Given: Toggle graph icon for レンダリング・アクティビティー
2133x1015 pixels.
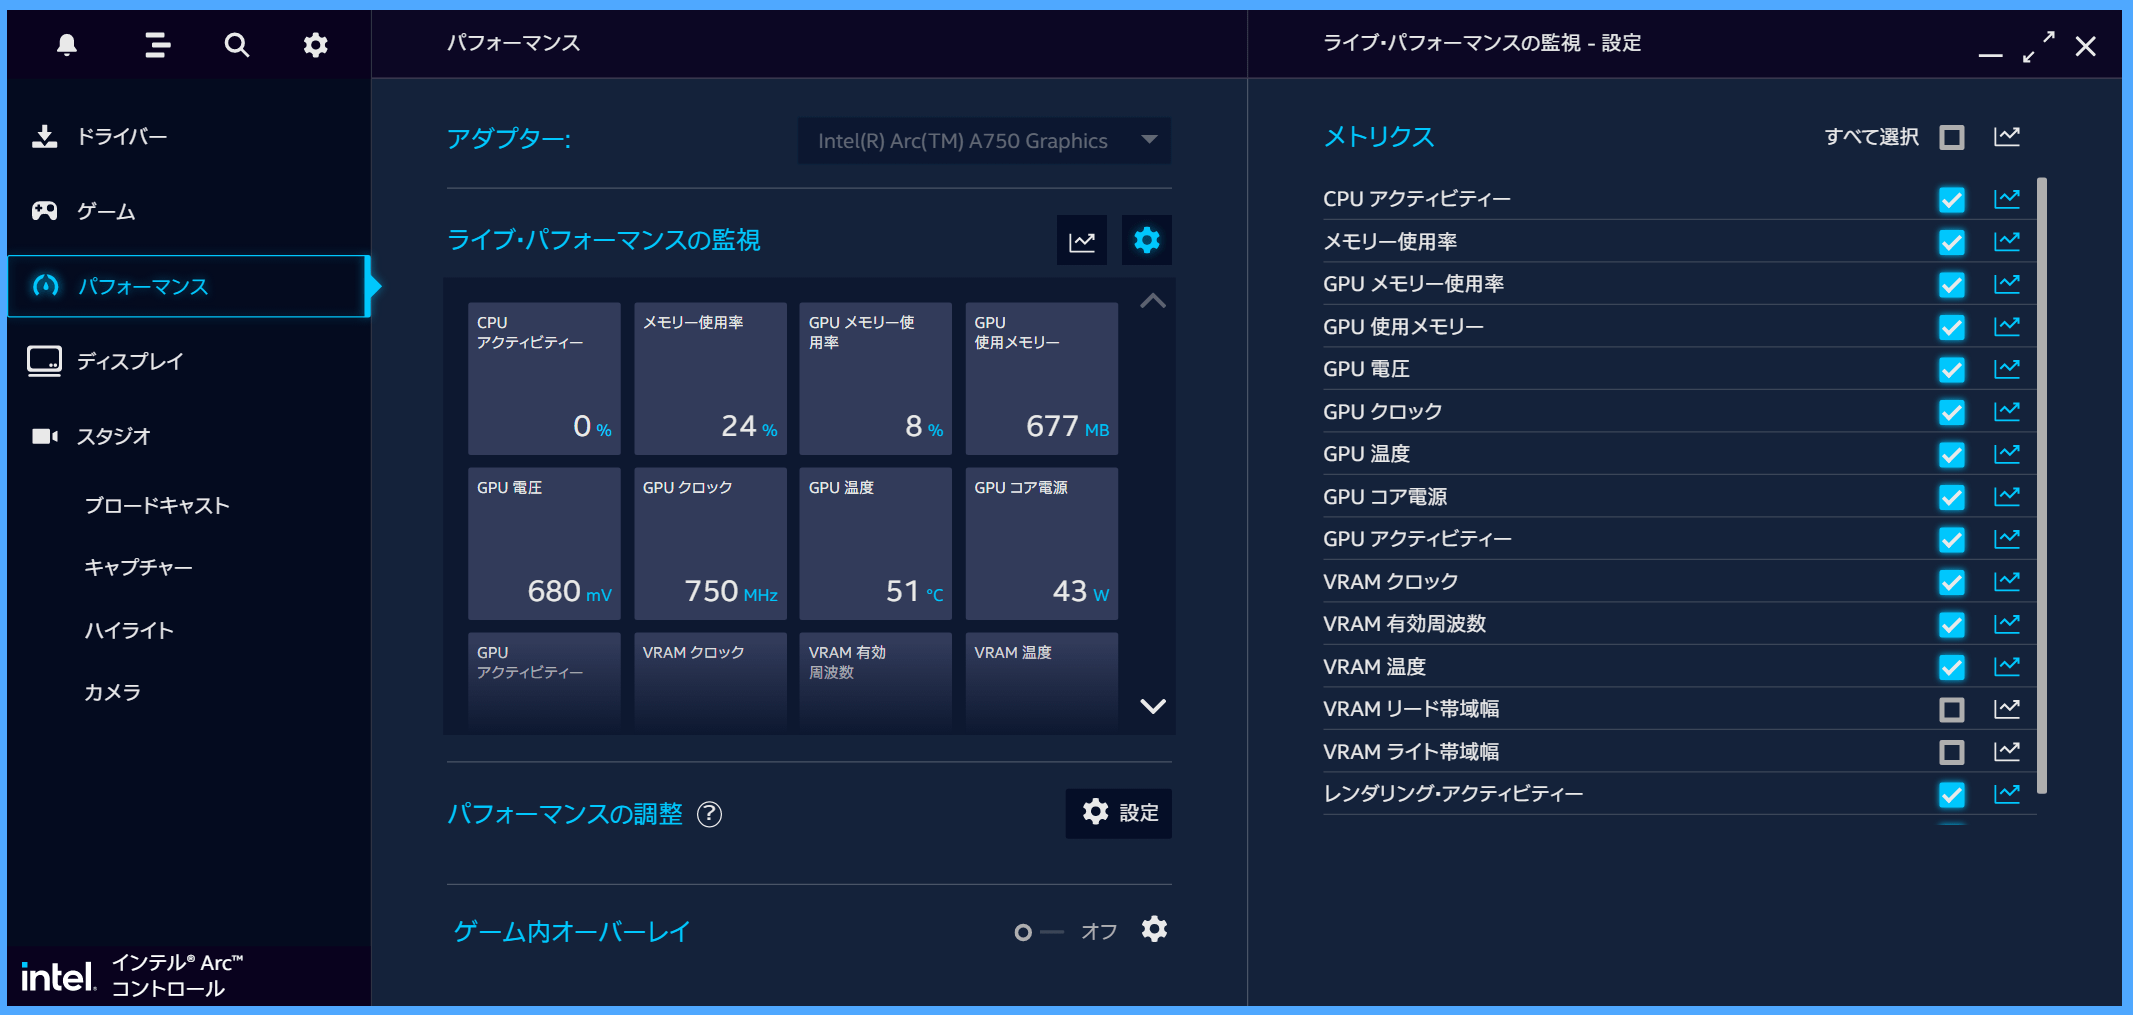Looking at the screenshot, I should [2007, 794].
